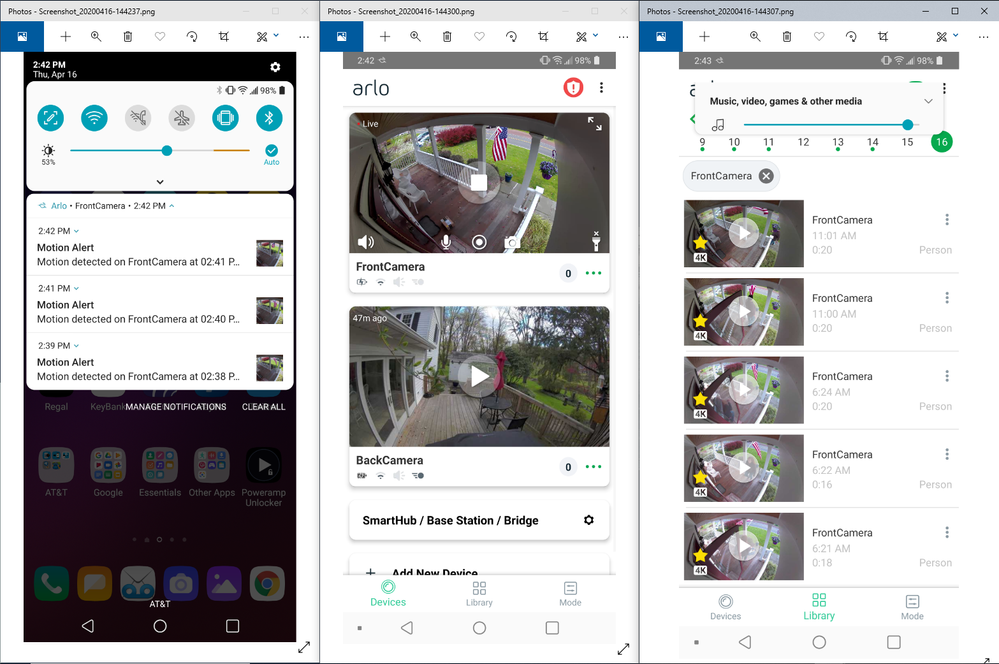Take FrontCamera snapshot
The width and height of the screenshot is (999, 664).
click(x=512, y=242)
